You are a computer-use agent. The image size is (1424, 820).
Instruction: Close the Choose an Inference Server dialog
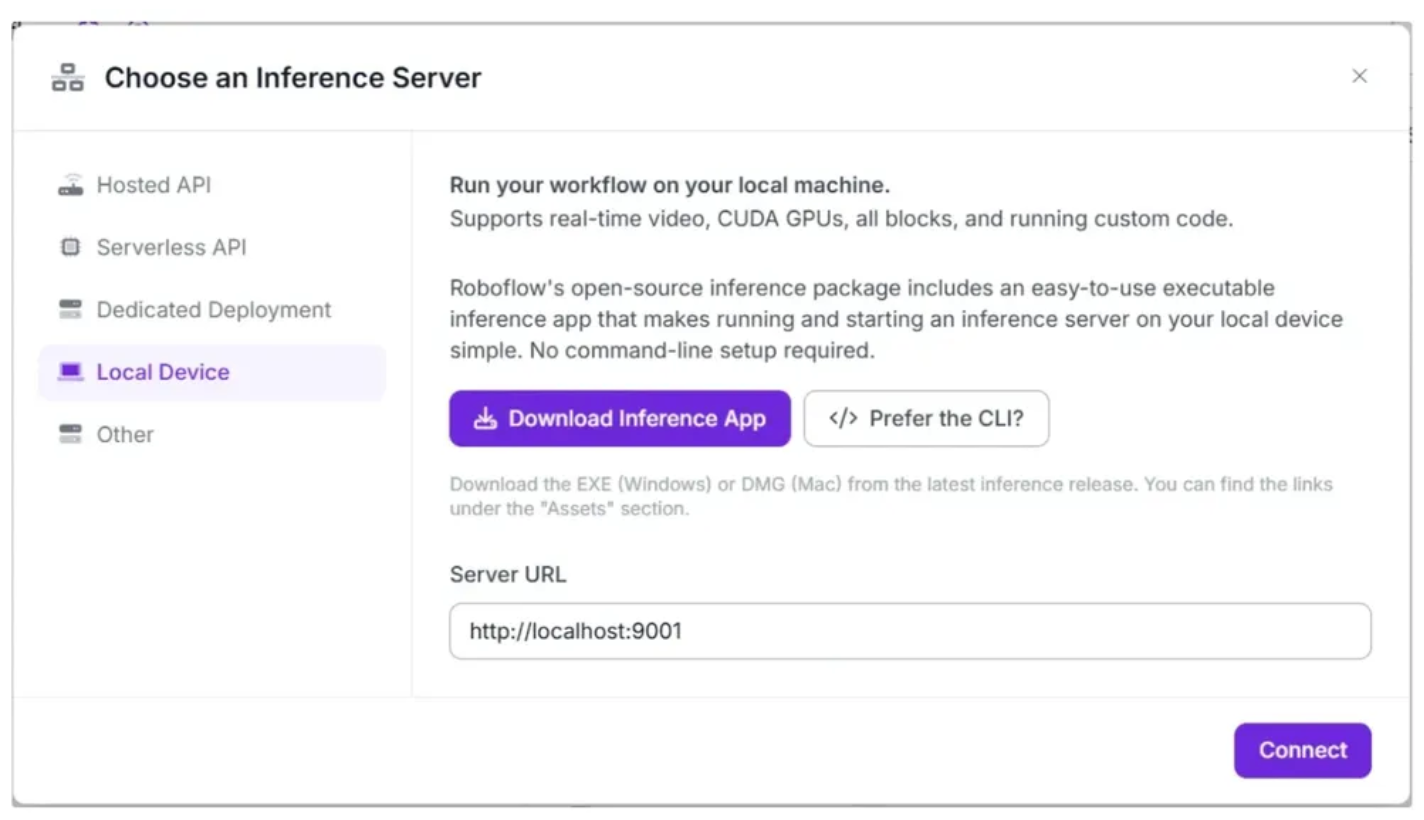pos(1359,76)
